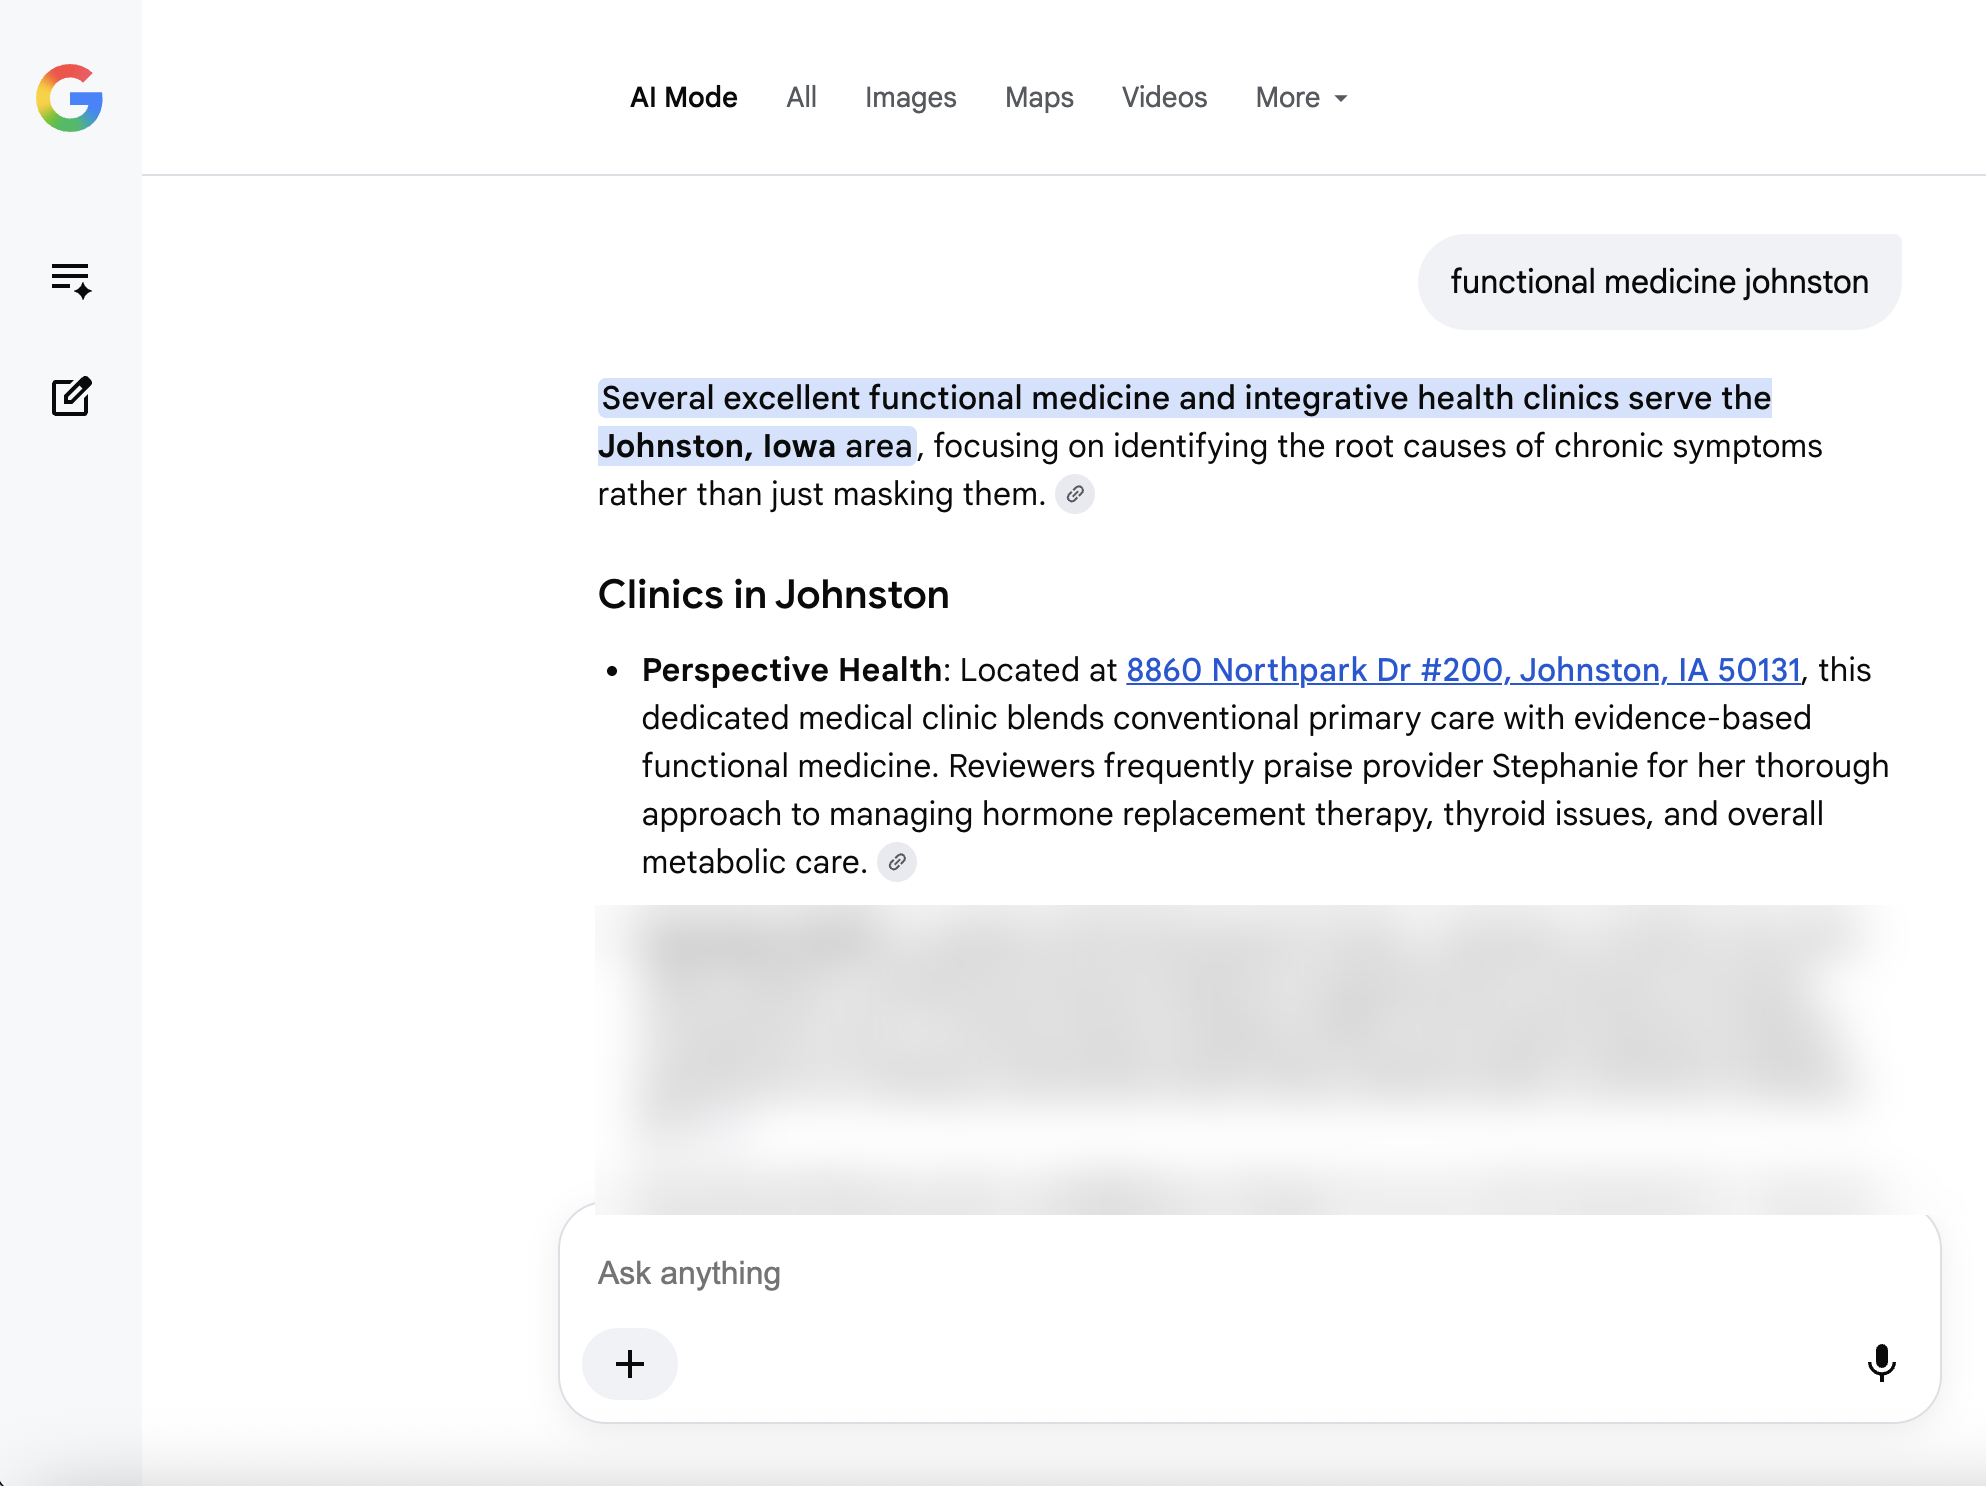Switch to the Images tab

pos(910,97)
